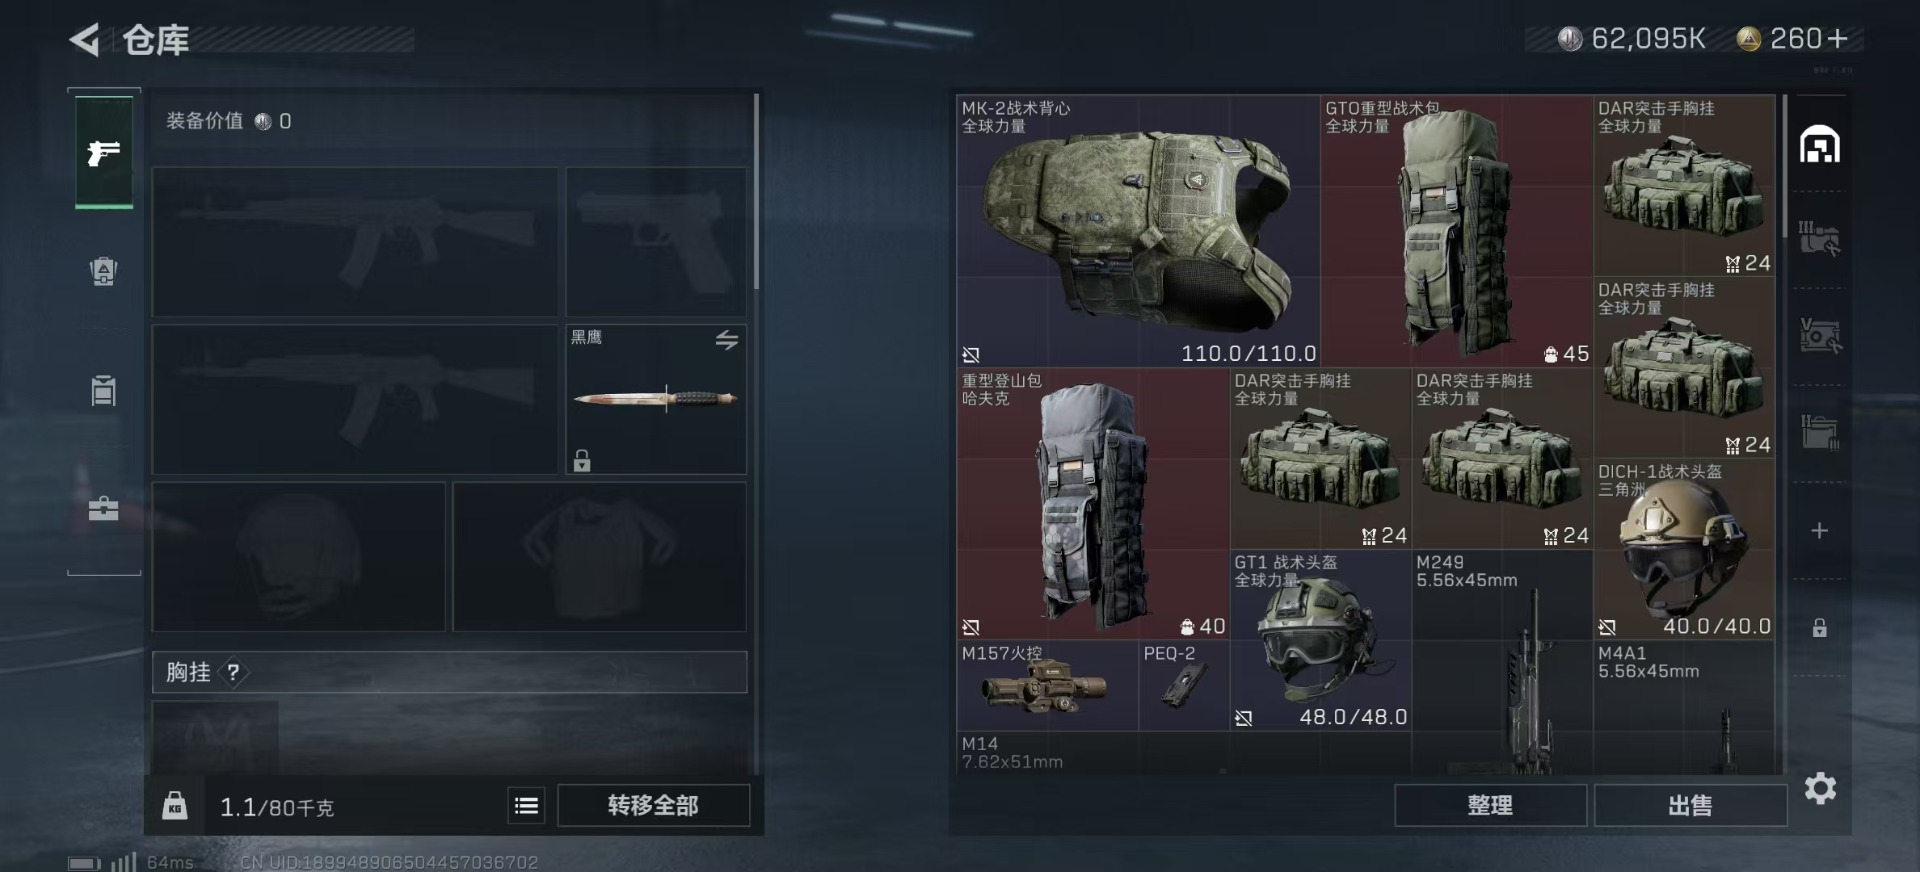Swap the 黑鹰 knife using arrows icon
Image resolution: width=1920 pixels, height=872 pixels.
pyautogui.click(x=727, y=340)
